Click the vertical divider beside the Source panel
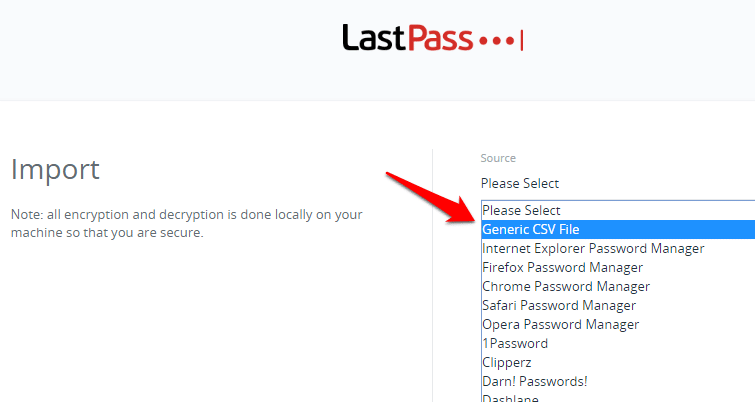This screenshot has height=402, width=755. click(432, 275)
